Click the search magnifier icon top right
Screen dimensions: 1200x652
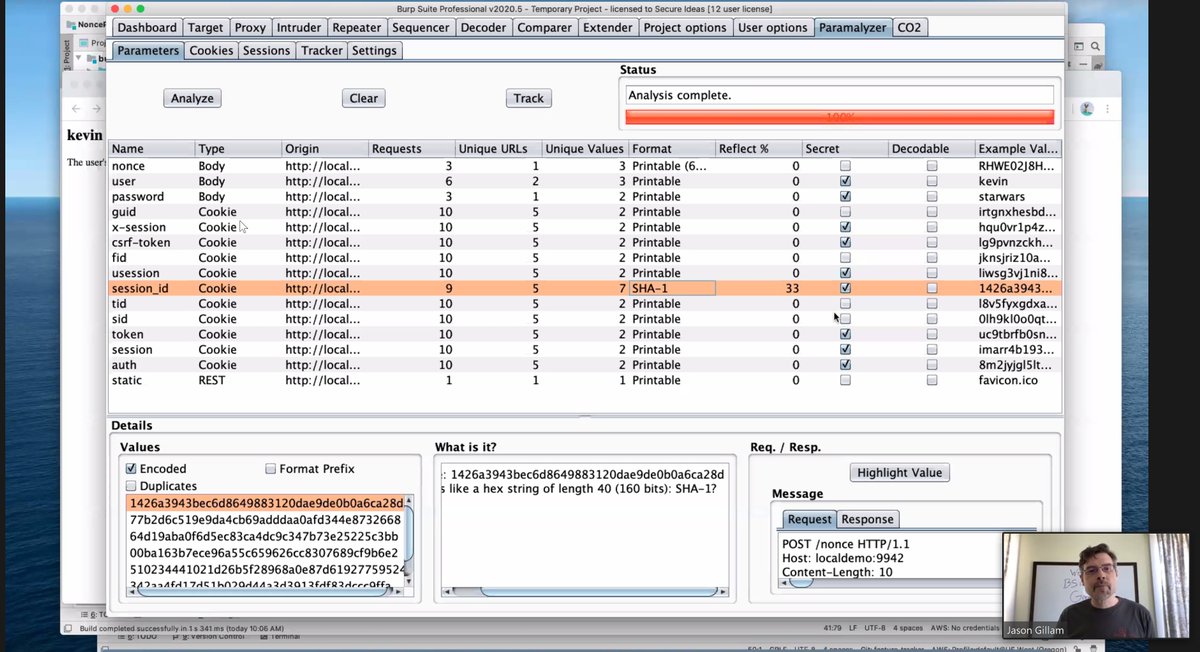[1096, 46]
